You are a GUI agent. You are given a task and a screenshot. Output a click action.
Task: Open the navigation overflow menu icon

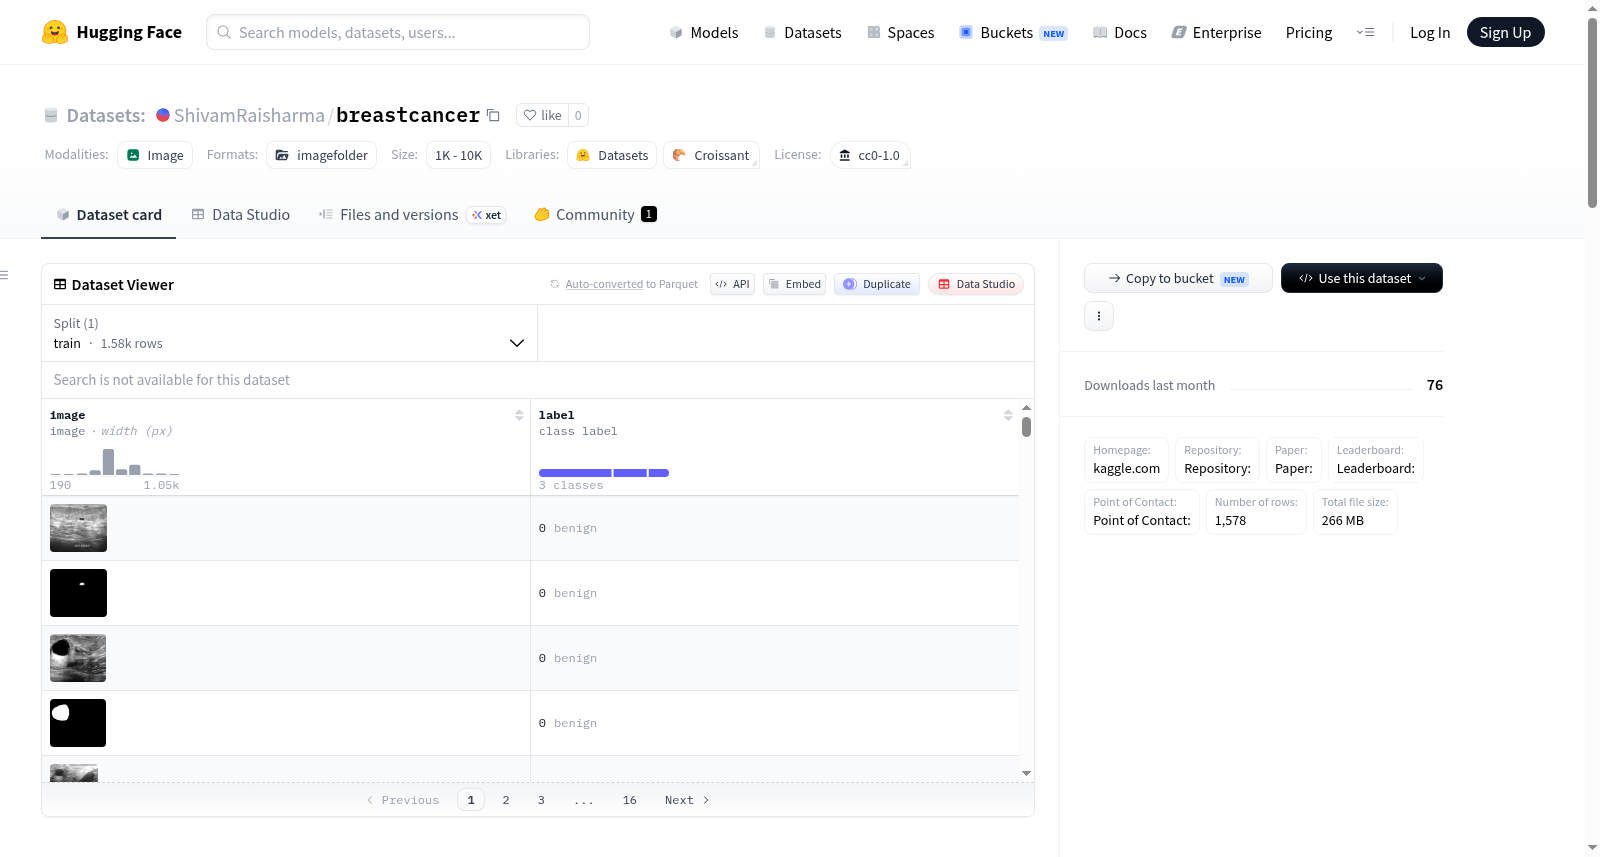pyautogui.click(x=1365, y=32)
